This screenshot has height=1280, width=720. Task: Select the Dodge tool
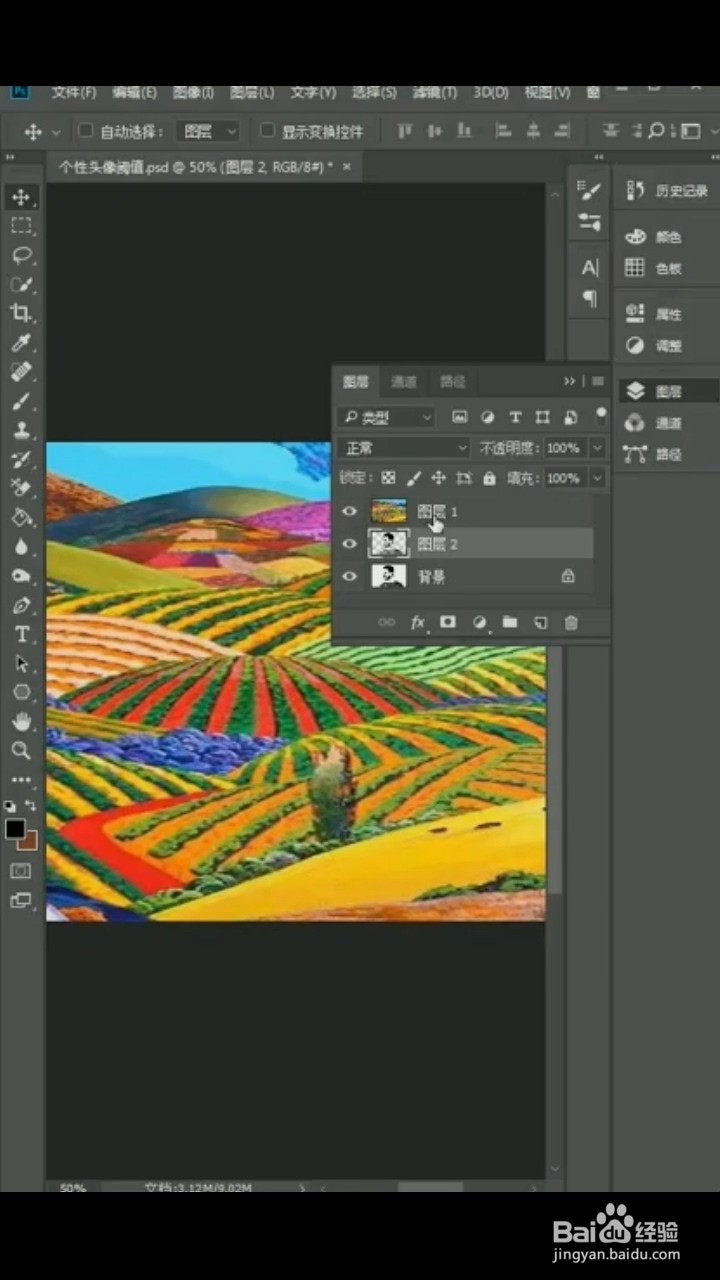coord(21,576)
